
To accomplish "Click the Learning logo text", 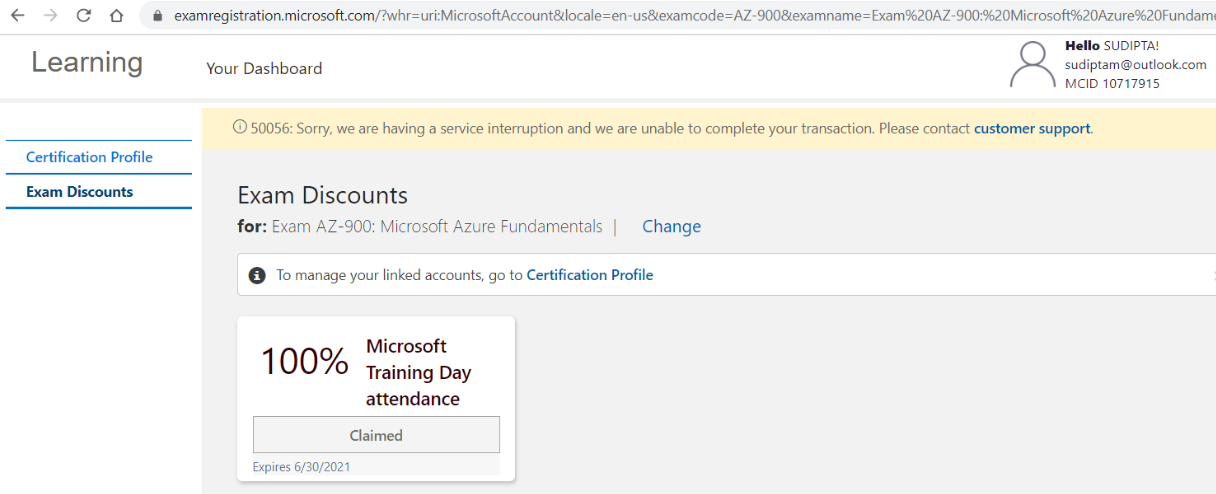I will (x=87, y=62).
